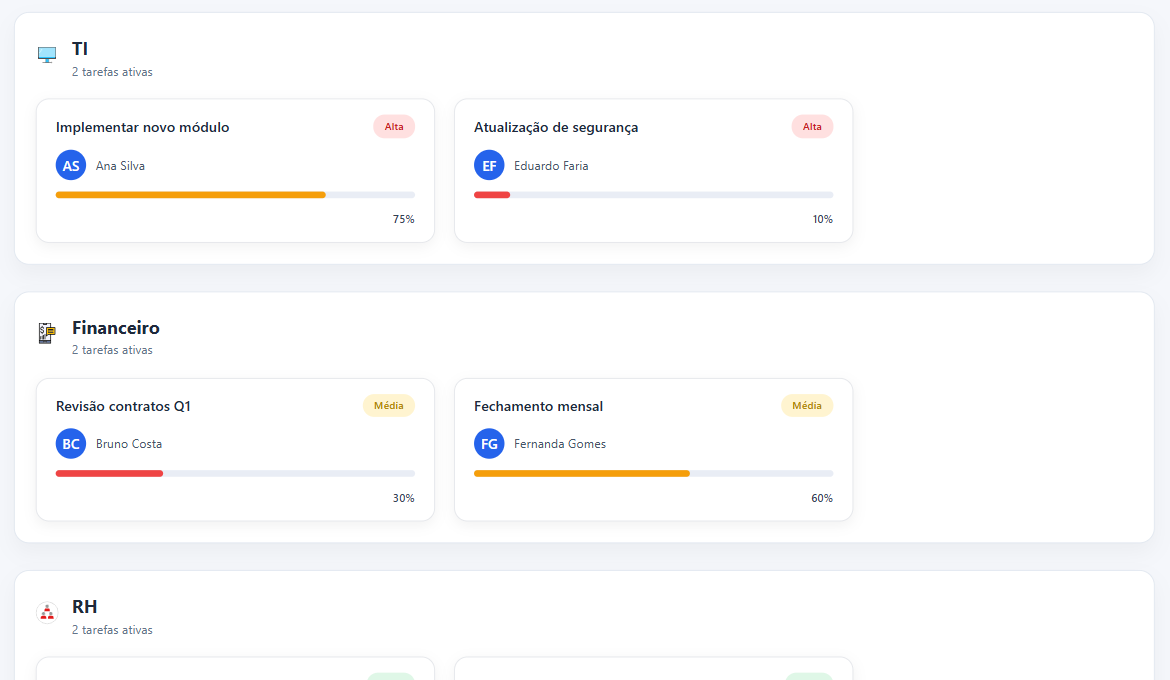Click the Financeiro department icon
Image resolution: width=1170 pixels, height=680 pixels.
pos(47,333)
